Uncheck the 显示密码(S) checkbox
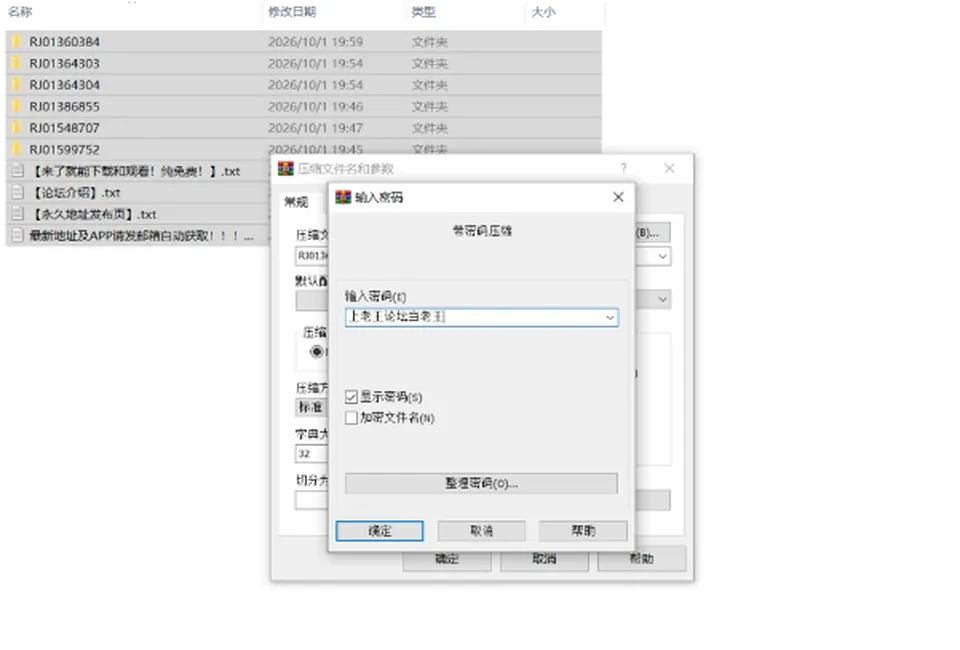The height and width of the screenshot is (650, 960). coord(351,397)
